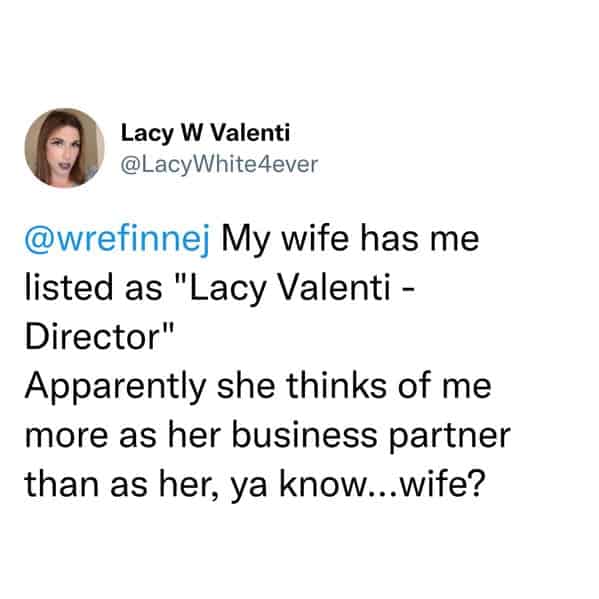The width and height of the screenshot is (599, 599).
Task: Click the display name Lacy W Valenti
Action: pos(205,134)
